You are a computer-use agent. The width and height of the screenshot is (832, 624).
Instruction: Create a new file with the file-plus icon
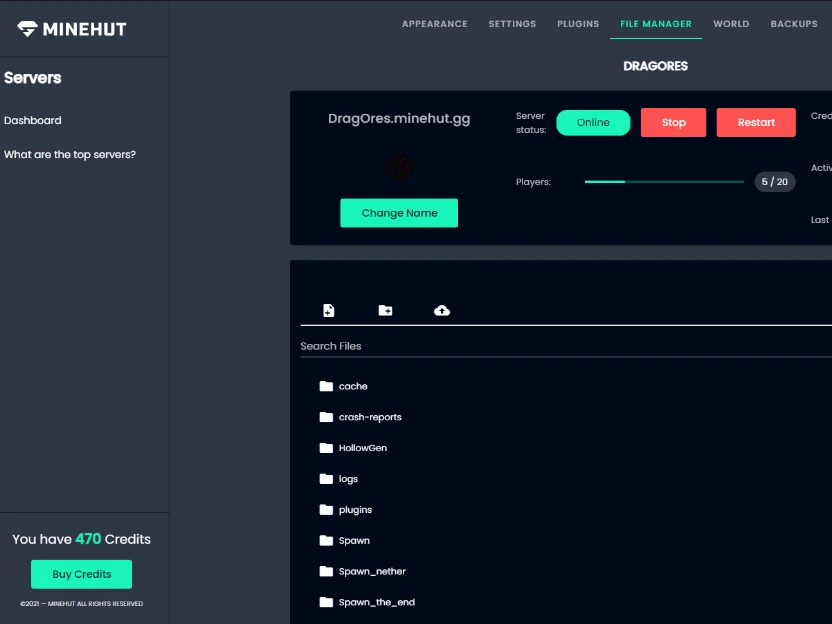(329, 310)
